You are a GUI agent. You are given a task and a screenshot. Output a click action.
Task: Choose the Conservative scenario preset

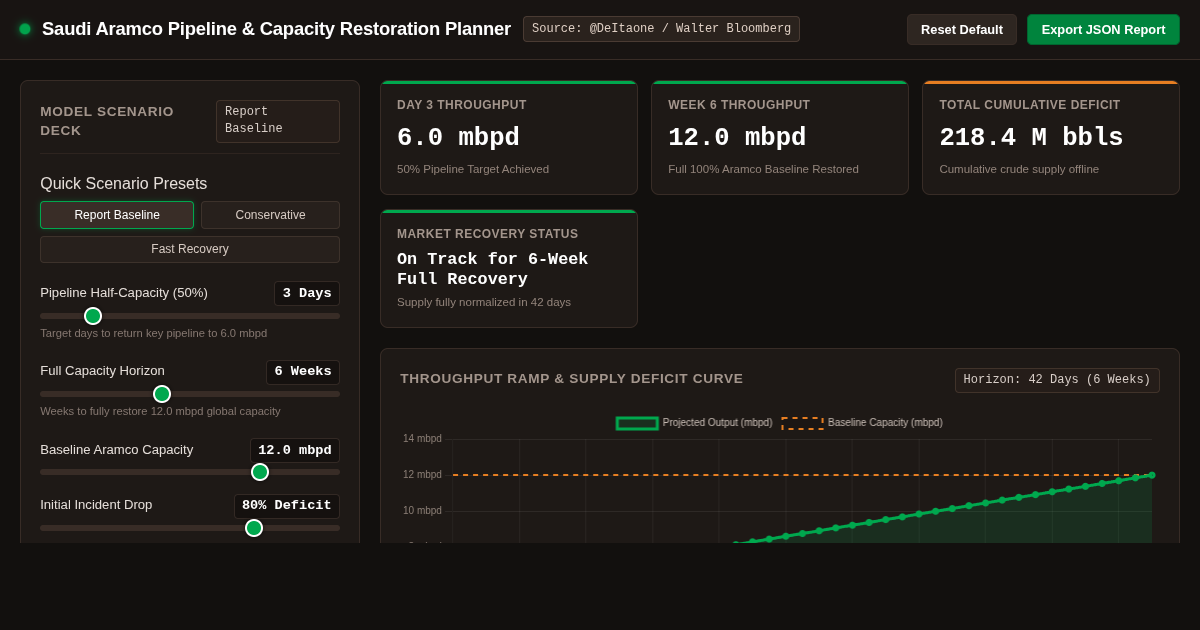pos(270,215)
